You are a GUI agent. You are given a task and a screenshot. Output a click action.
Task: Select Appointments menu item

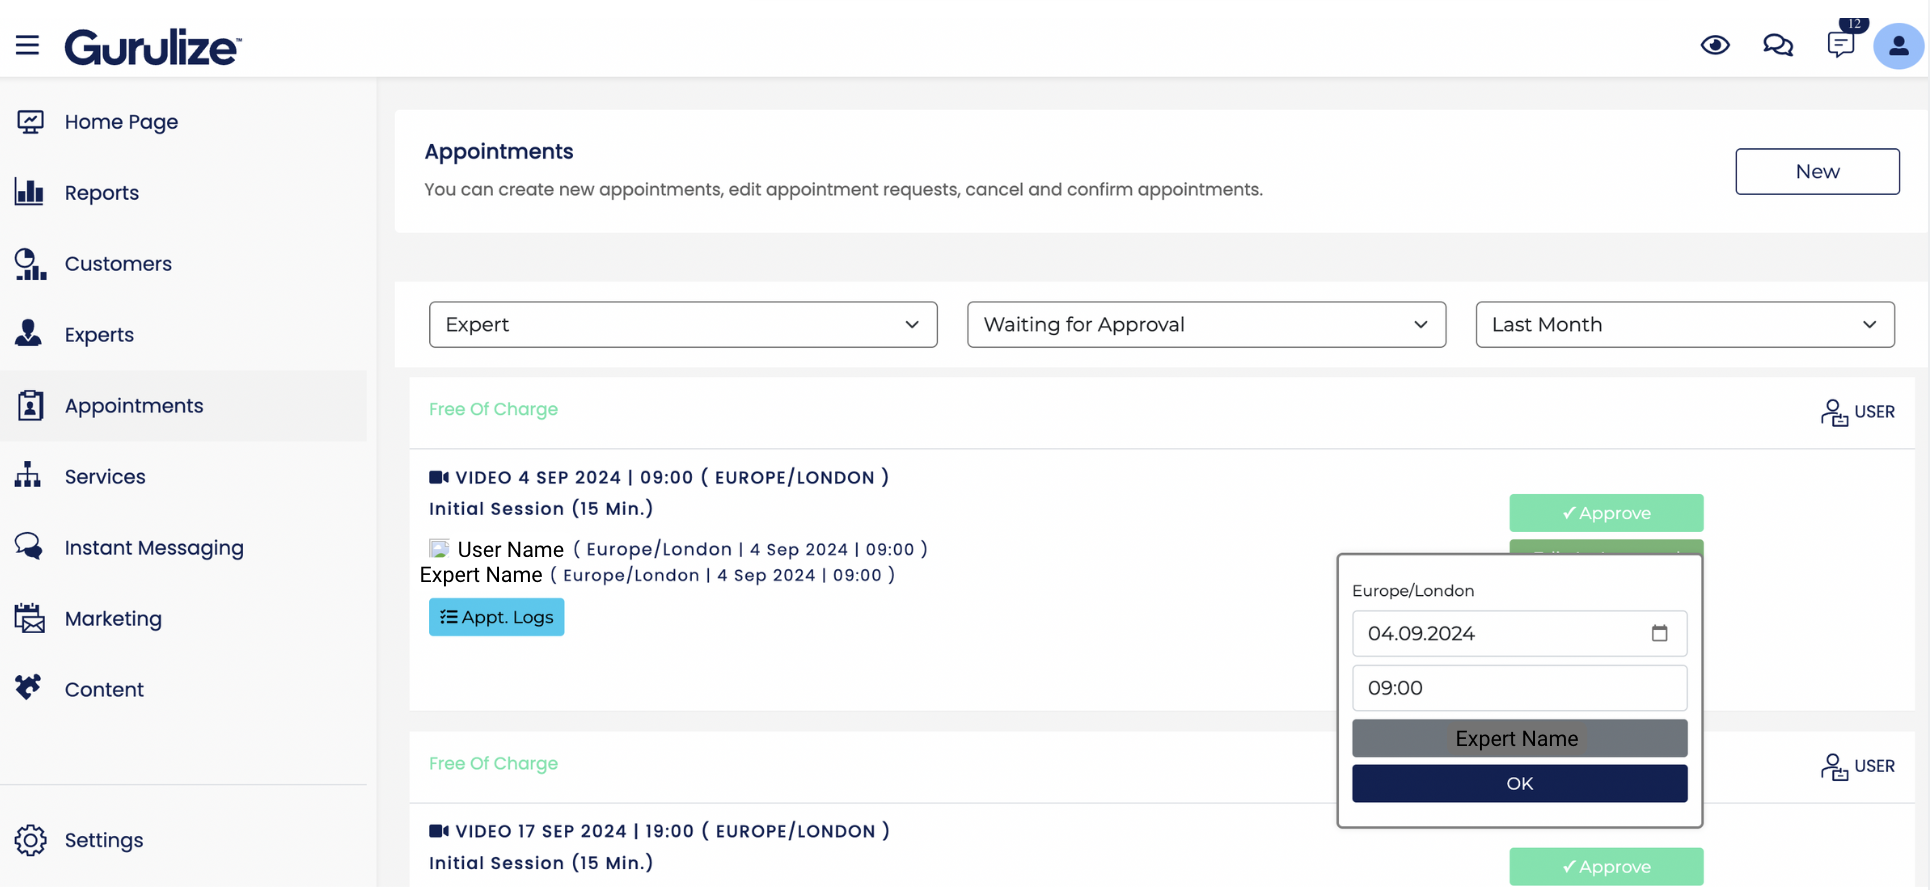[134, 406]
